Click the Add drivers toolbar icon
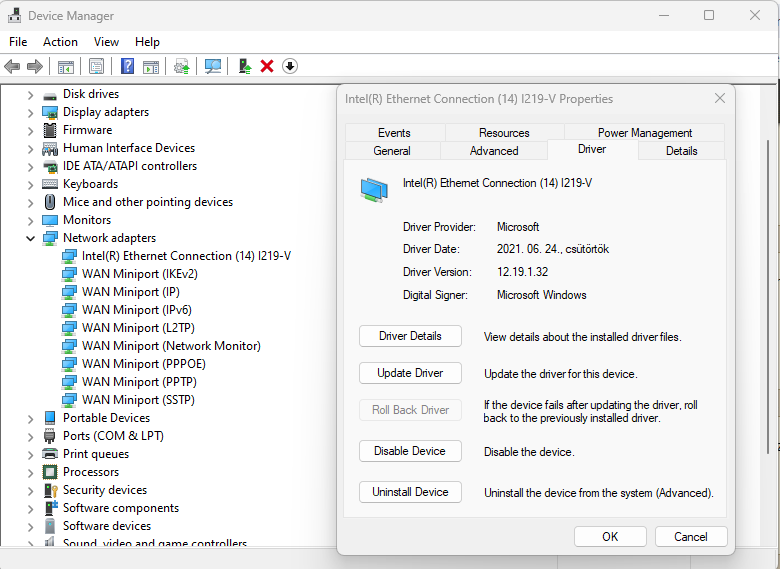This screenshot has width=780, height=569. 245,66
